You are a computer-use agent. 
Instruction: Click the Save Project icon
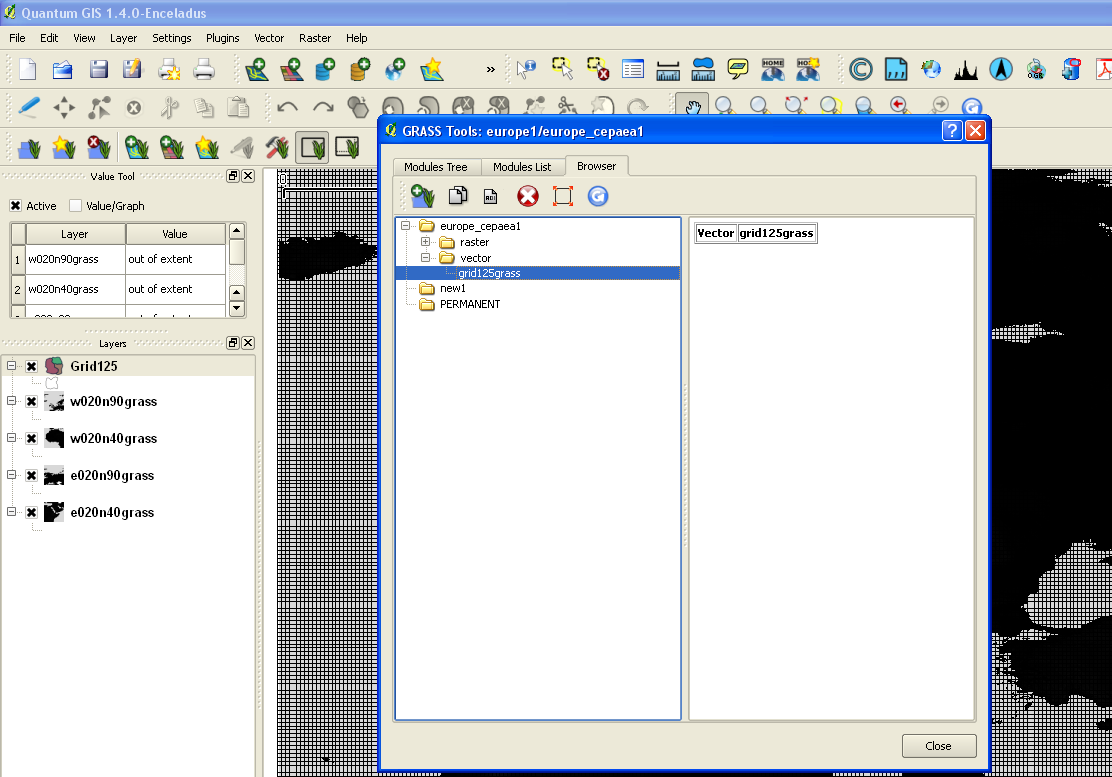98,69
